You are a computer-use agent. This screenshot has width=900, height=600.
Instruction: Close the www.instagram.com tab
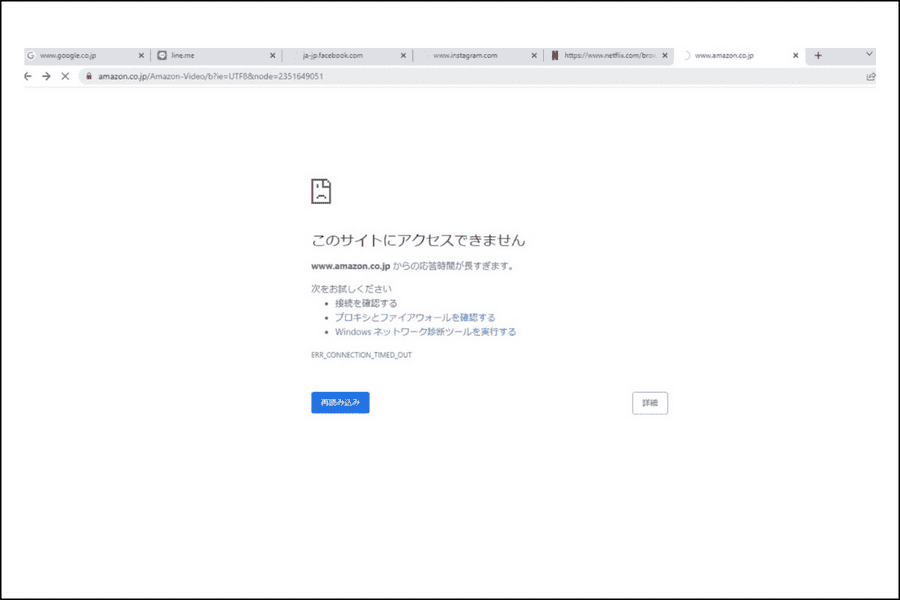pyautogui.click(x=534, y=56)
